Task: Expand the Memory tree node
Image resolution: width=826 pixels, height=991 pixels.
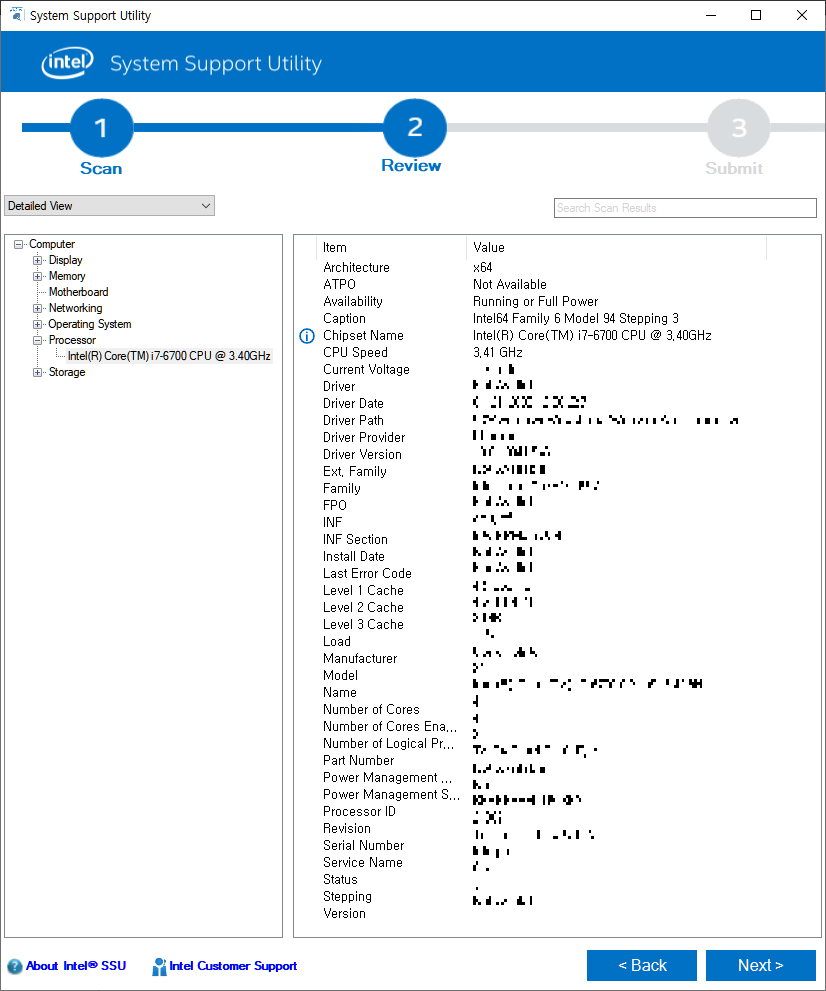Action: (x=37, y=276)
